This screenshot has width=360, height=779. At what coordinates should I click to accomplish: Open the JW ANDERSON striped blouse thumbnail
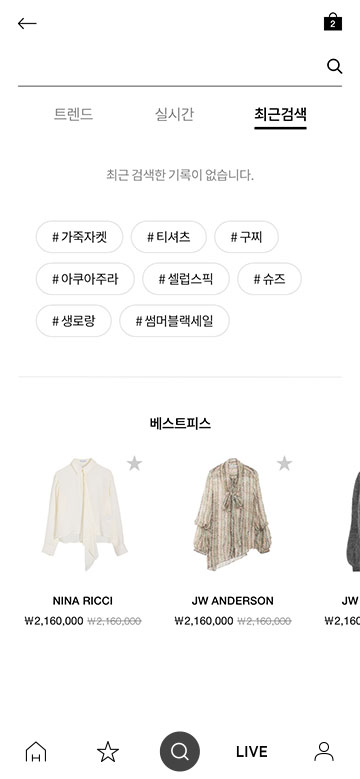tap(232, 512)
